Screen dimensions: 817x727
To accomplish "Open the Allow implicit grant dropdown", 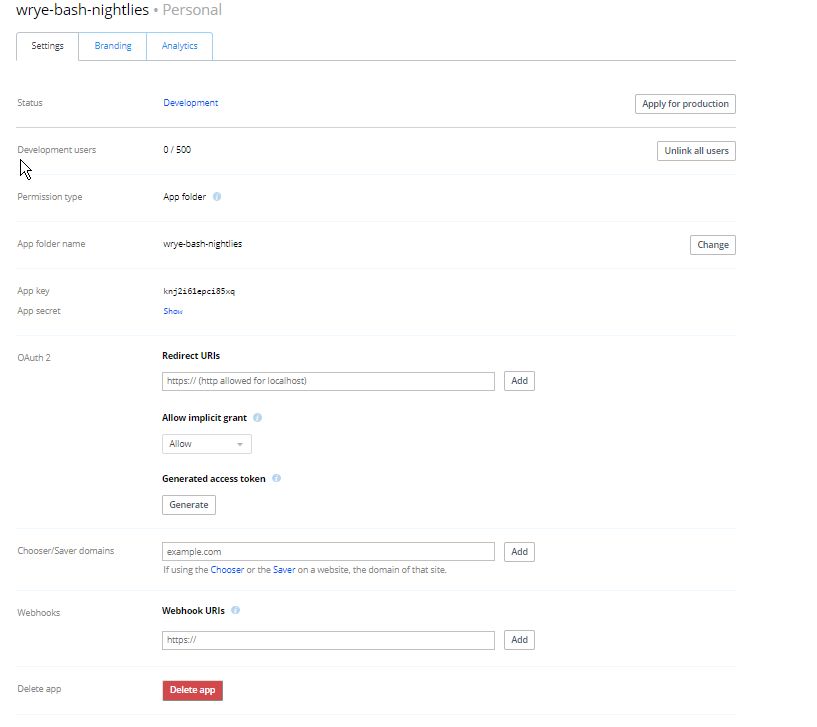I will click(x=207, y=444).
